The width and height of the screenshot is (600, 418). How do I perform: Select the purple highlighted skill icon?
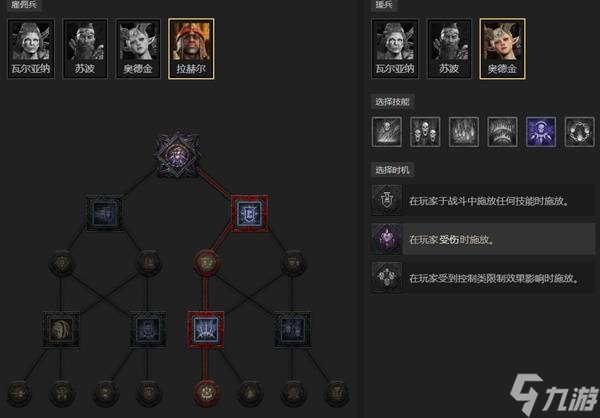(541, 132)
